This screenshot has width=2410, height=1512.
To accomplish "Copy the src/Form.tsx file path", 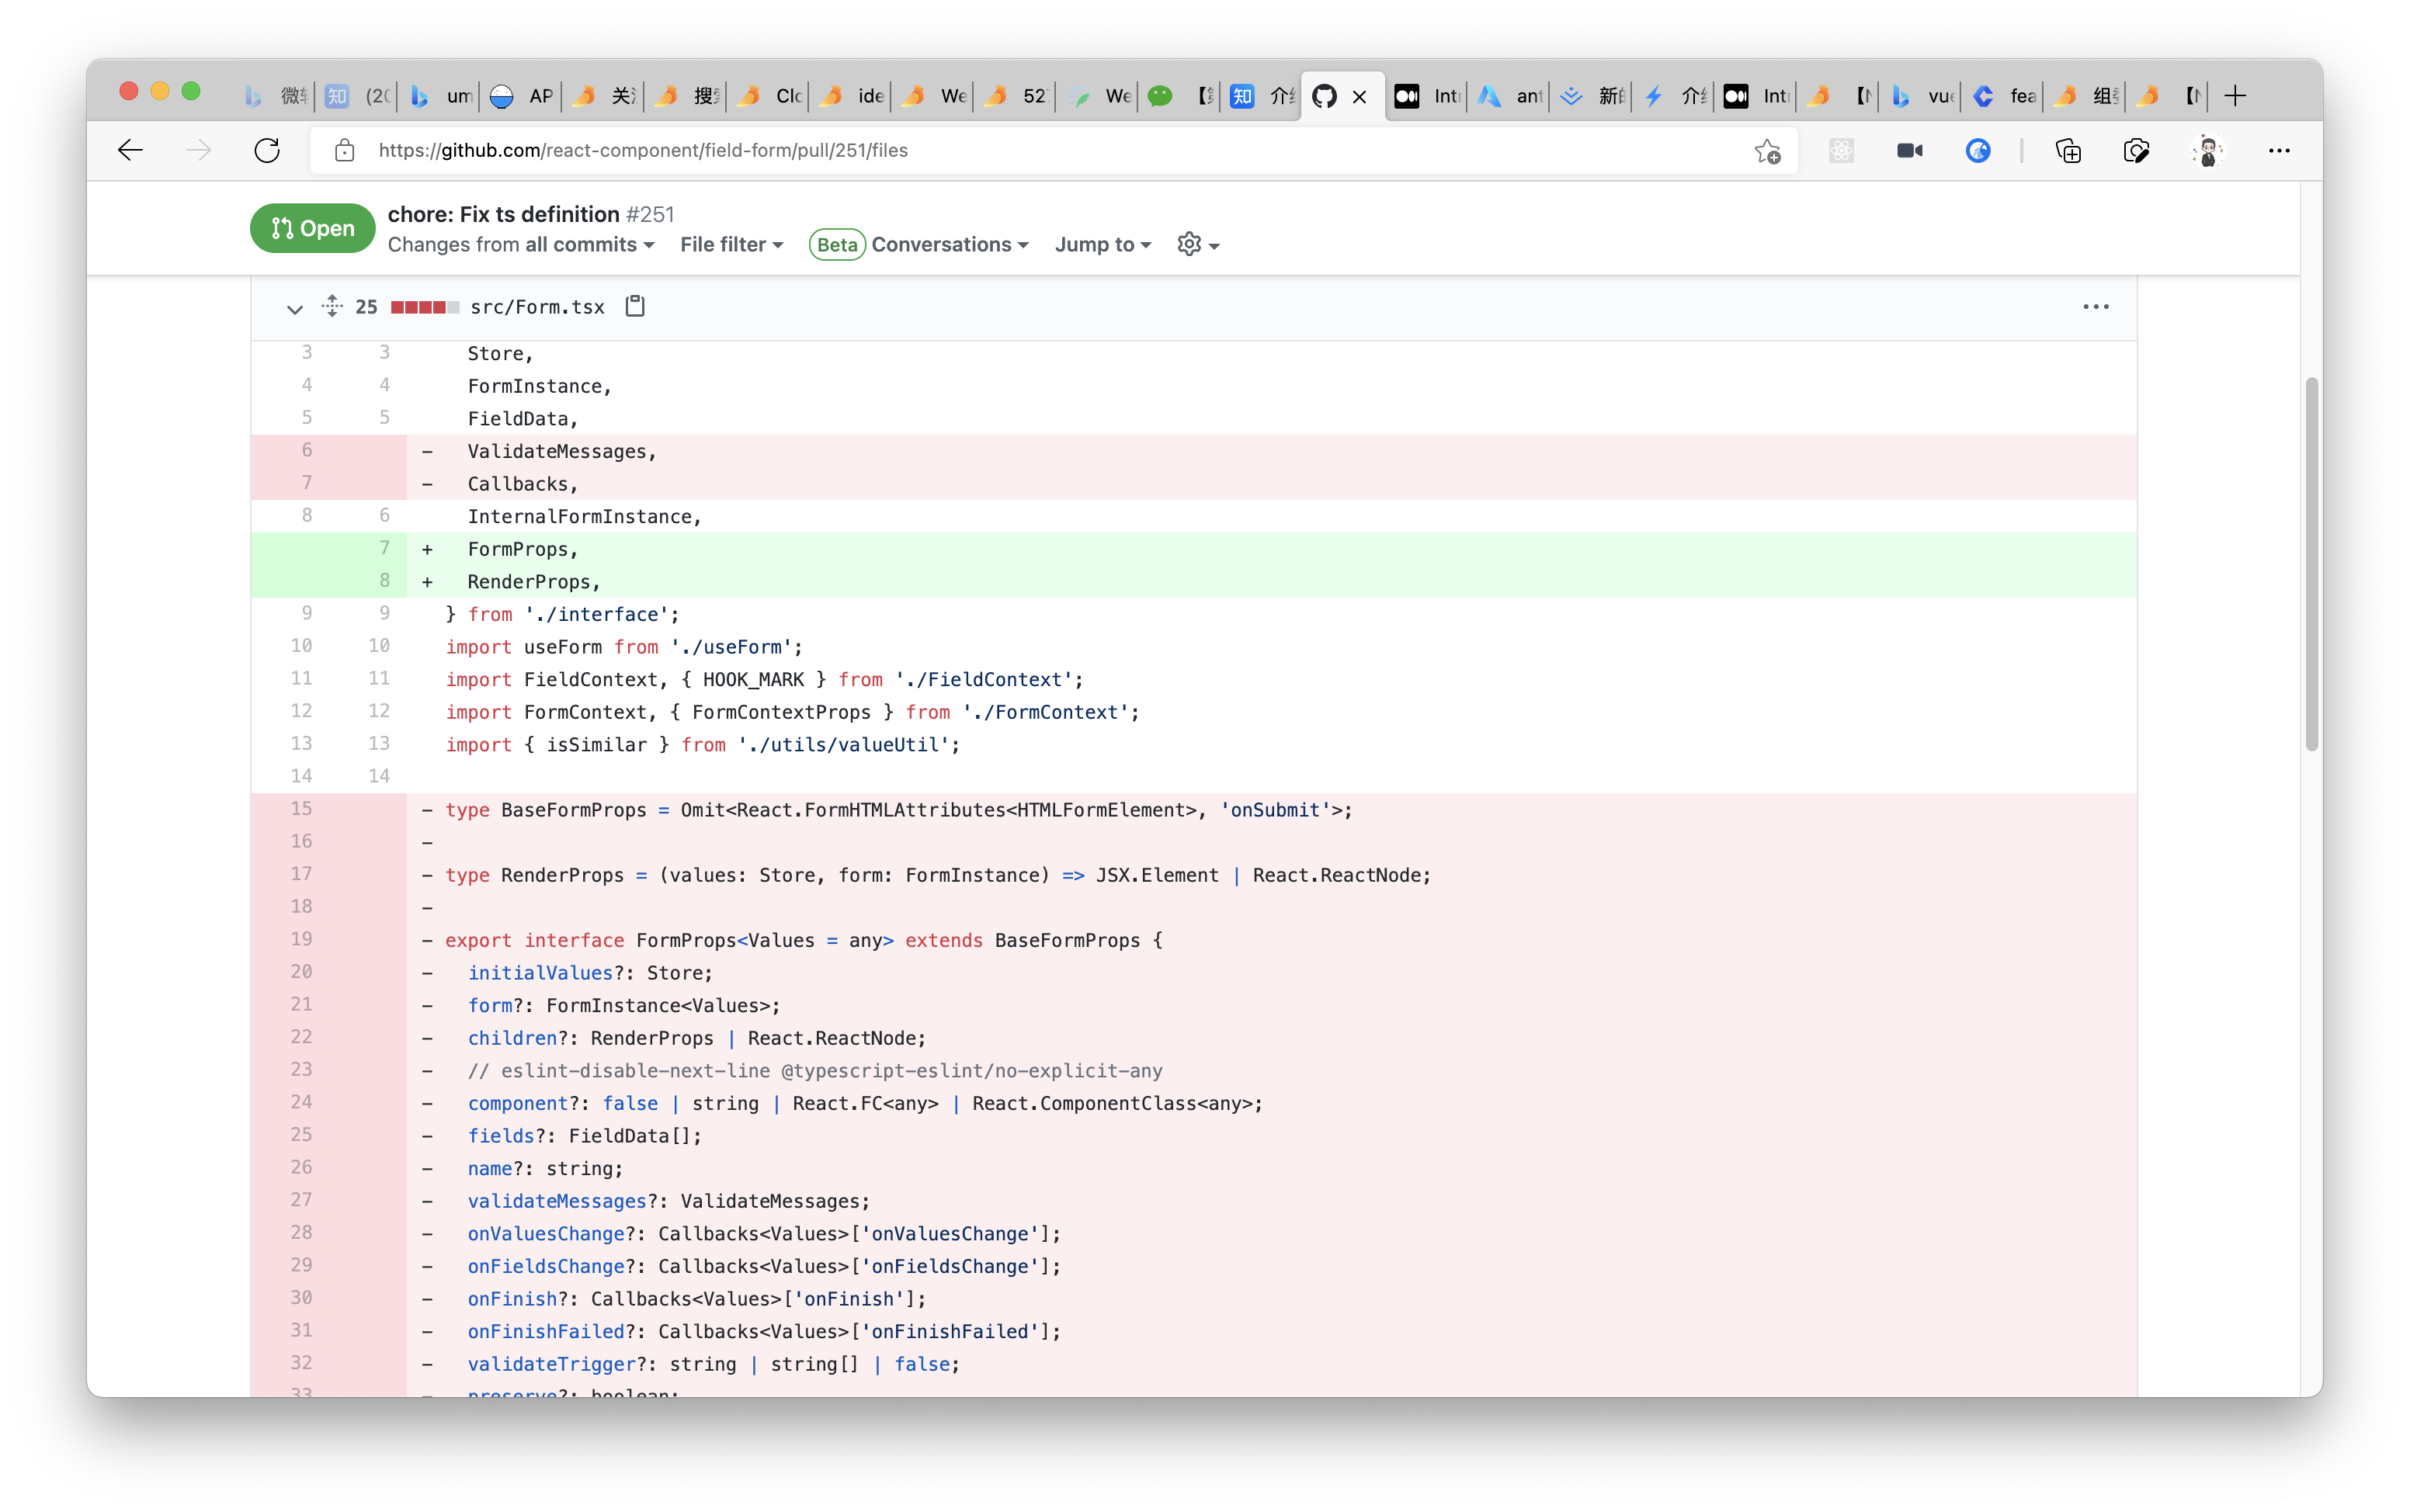I will tap(635, 306).
